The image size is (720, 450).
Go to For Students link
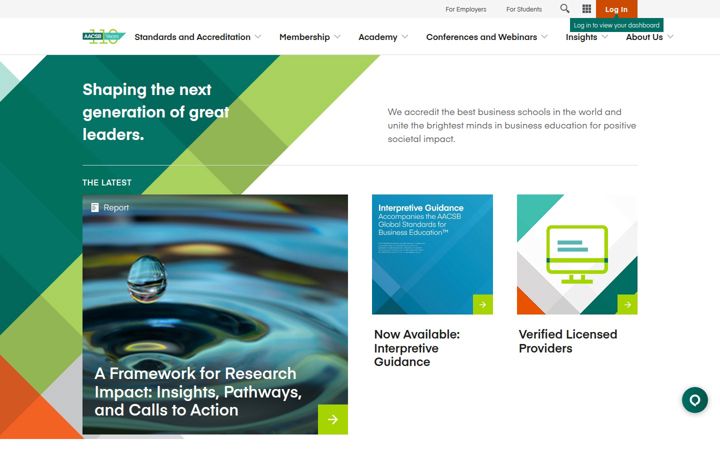(x=524, y=9)
